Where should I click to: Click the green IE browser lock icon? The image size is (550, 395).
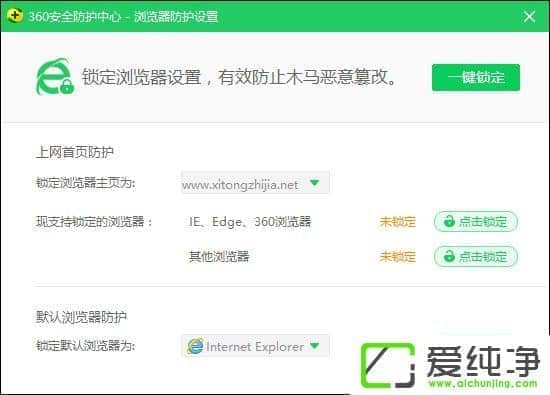pos(55,77)
